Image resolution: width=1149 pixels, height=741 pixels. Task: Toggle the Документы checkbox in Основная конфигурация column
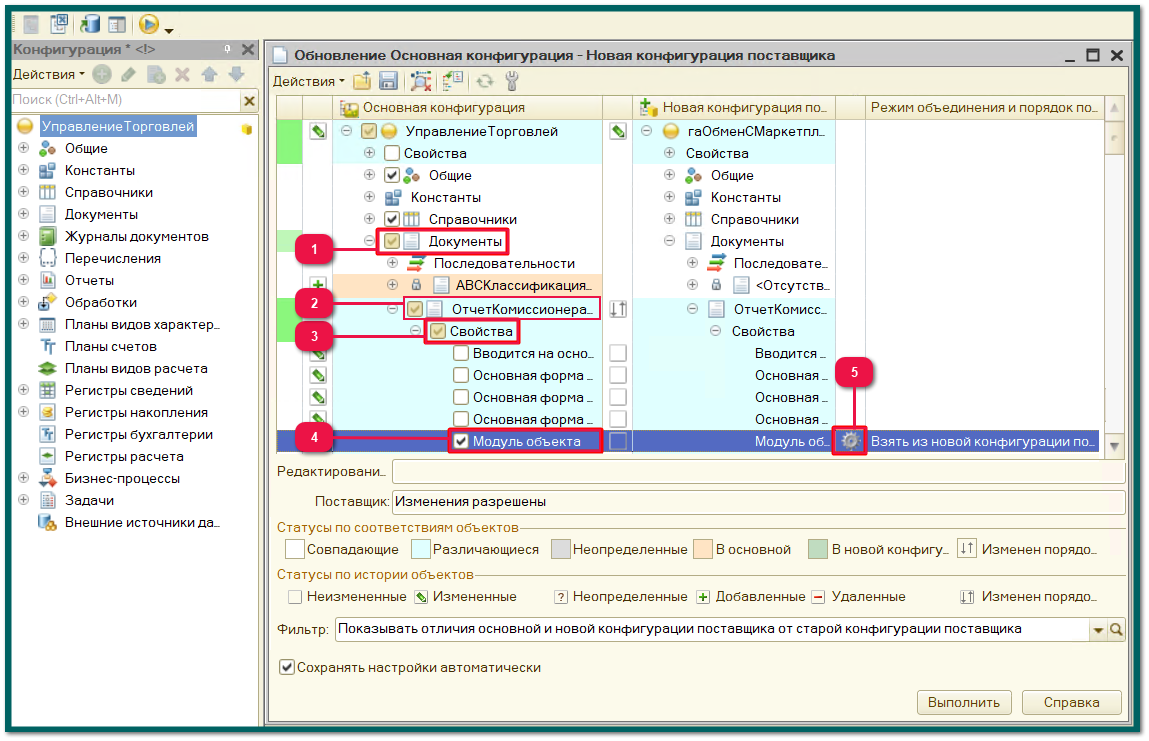click(392, 241)
